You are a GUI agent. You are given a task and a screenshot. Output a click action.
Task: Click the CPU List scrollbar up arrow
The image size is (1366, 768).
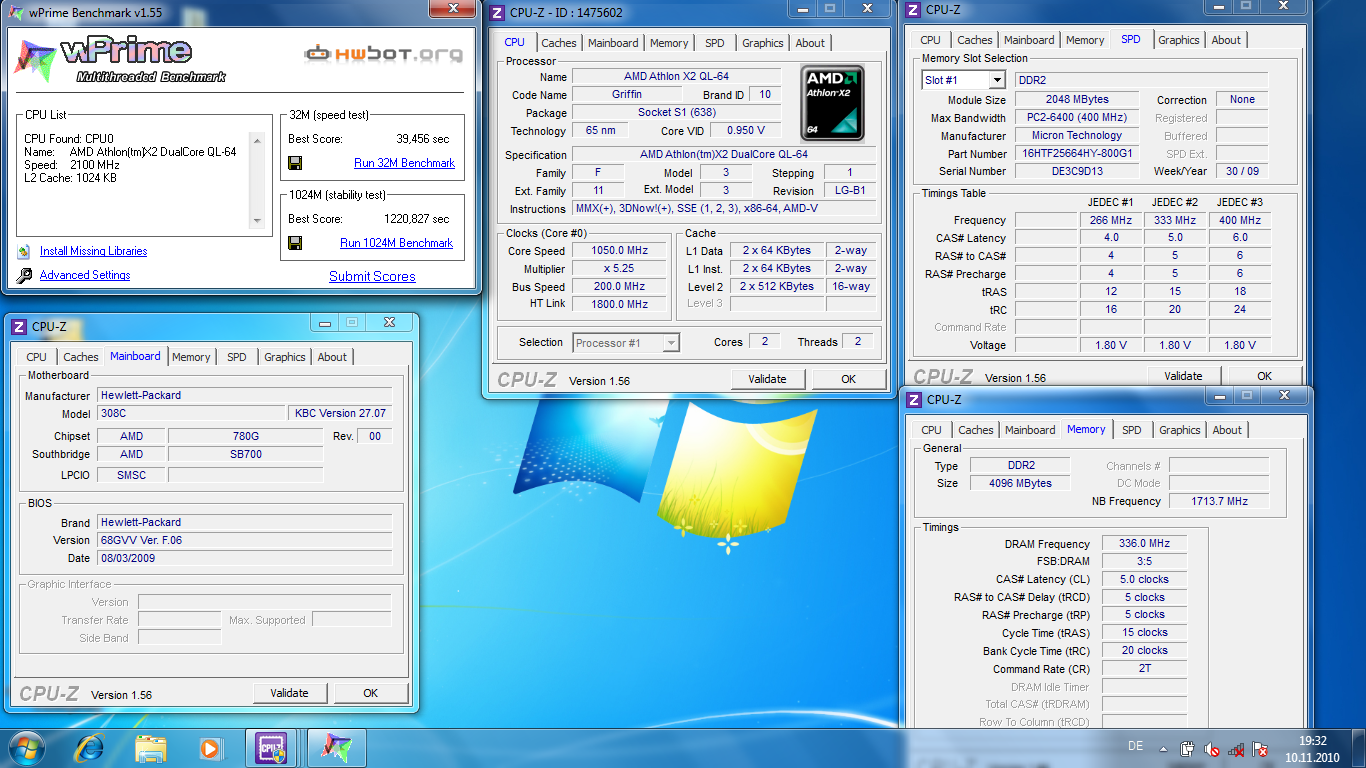coord(257,139)
